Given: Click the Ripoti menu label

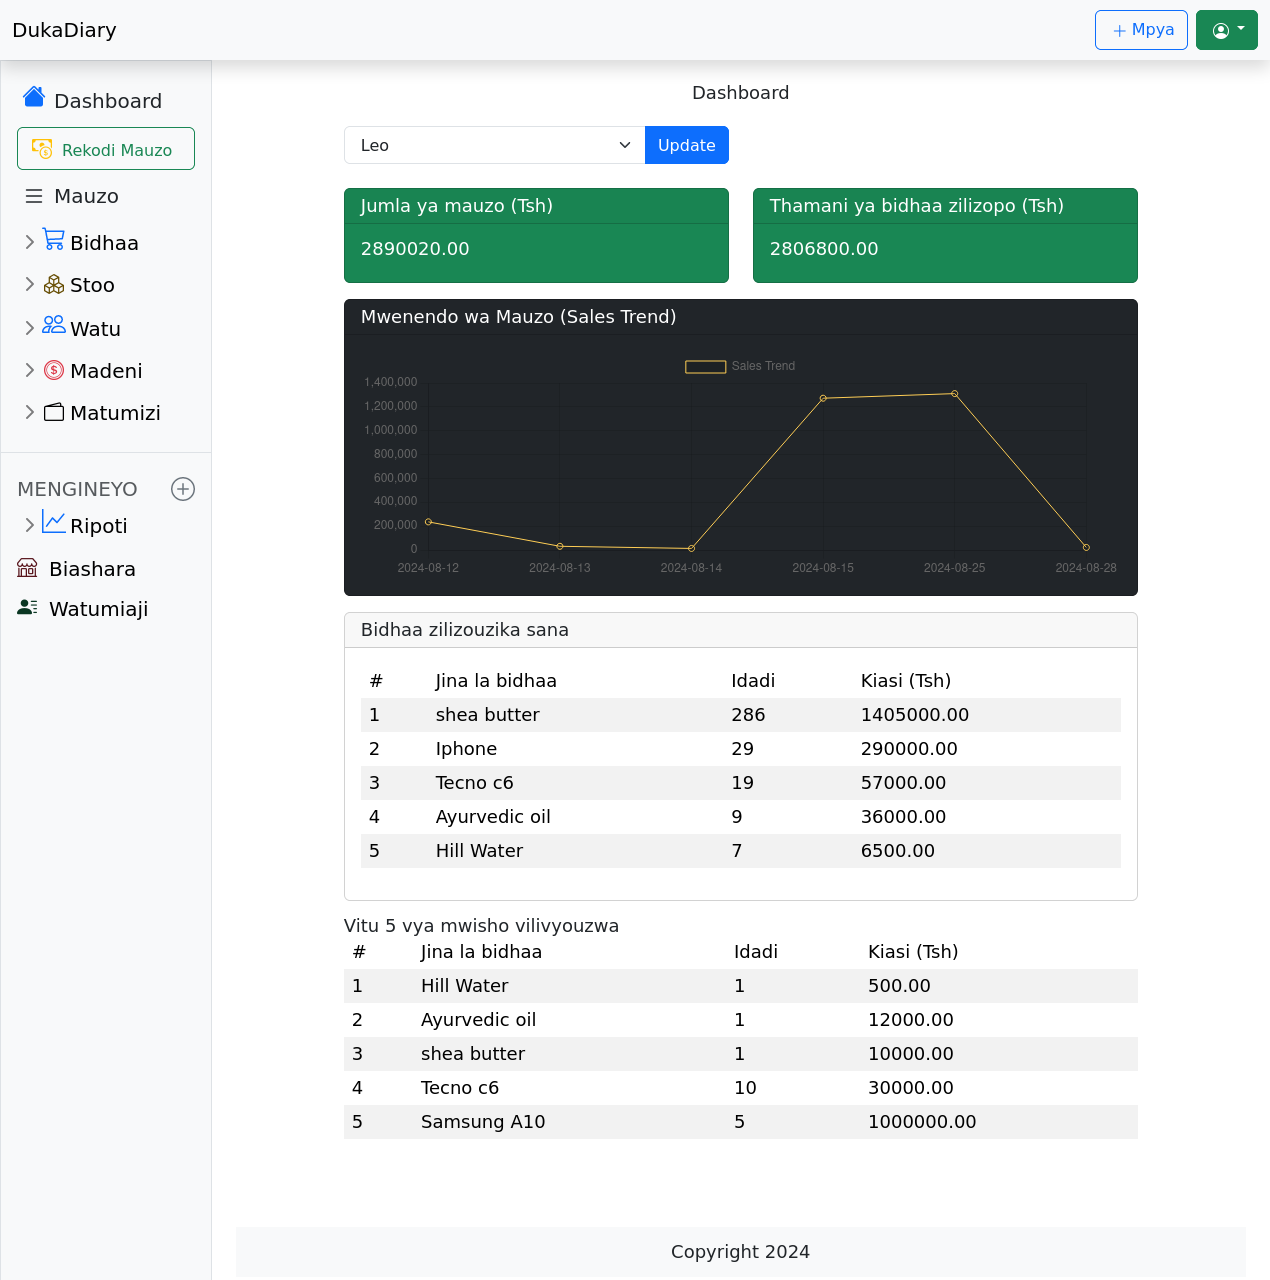Looking at the screenshot, I should [98, 526].
